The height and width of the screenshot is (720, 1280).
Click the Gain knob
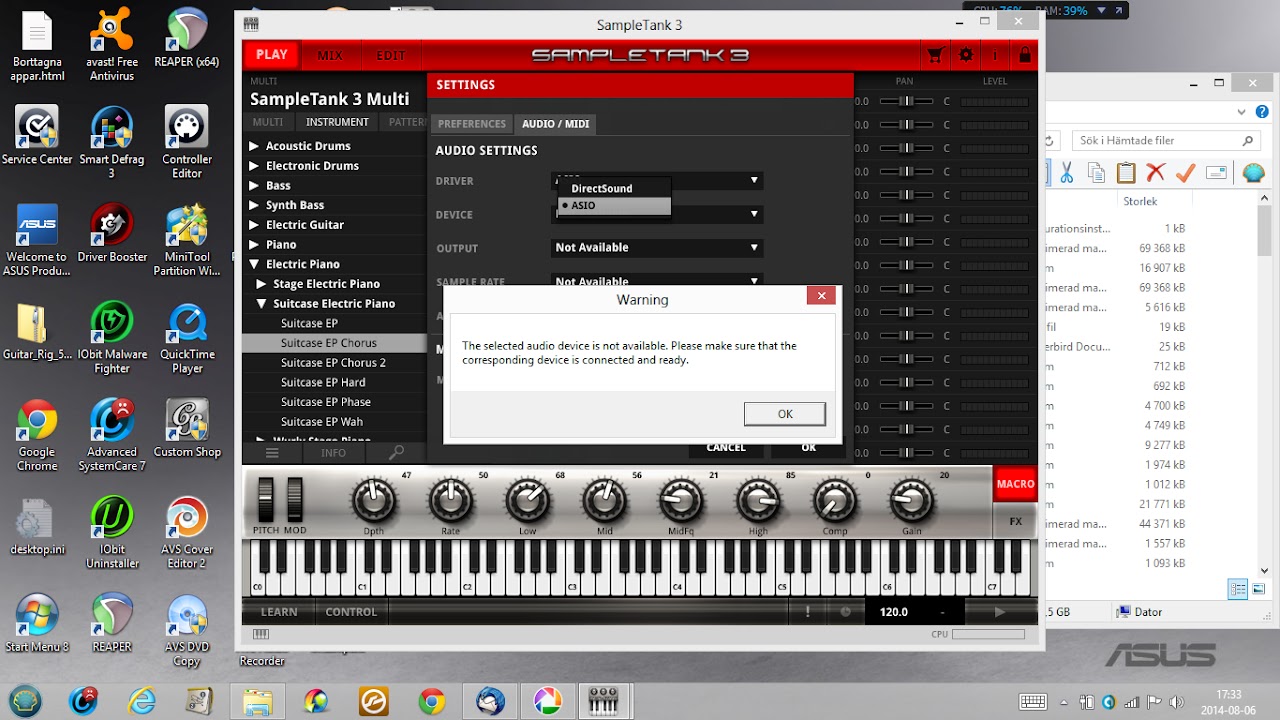click(911, 500)
